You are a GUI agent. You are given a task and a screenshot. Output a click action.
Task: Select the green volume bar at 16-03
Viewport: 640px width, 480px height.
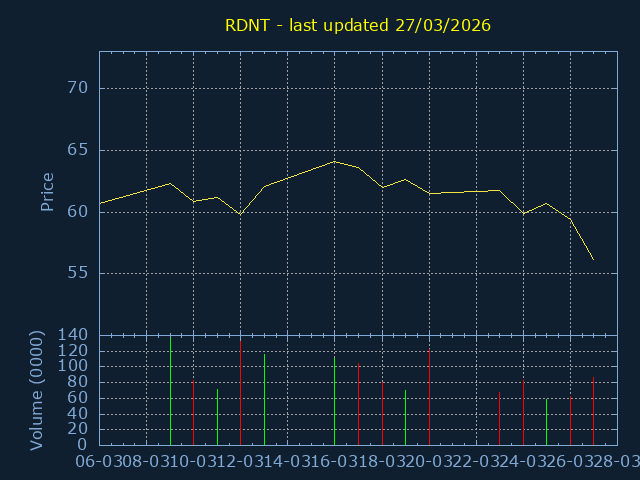(334, 400)
